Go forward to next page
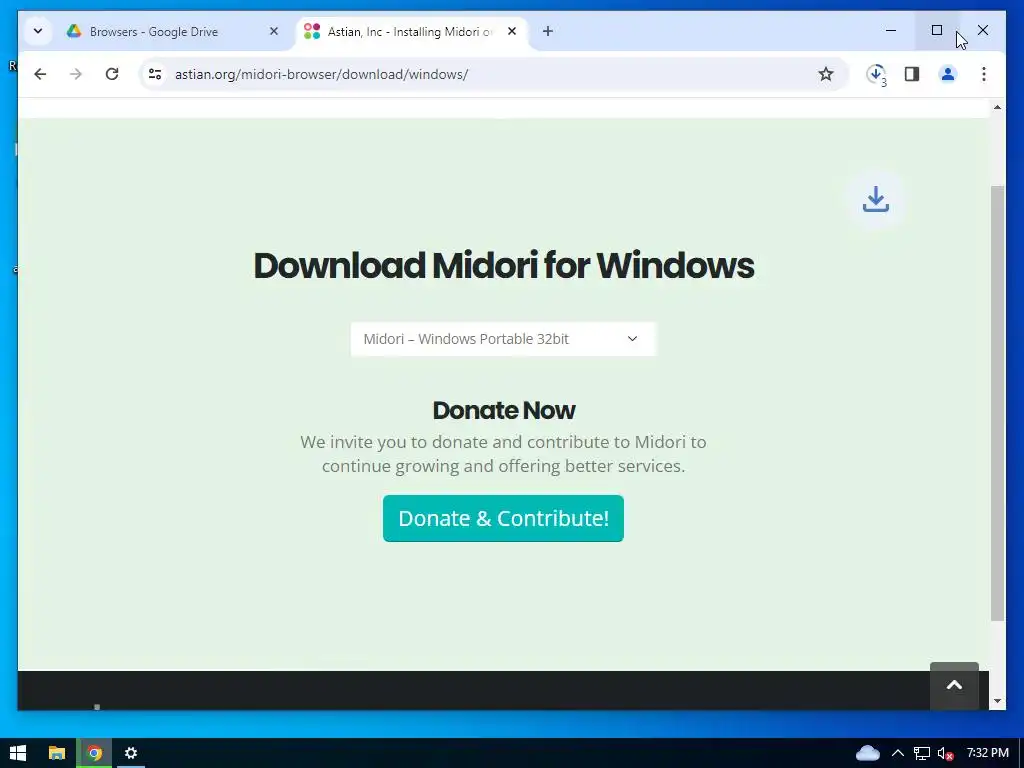 (76, 74)
